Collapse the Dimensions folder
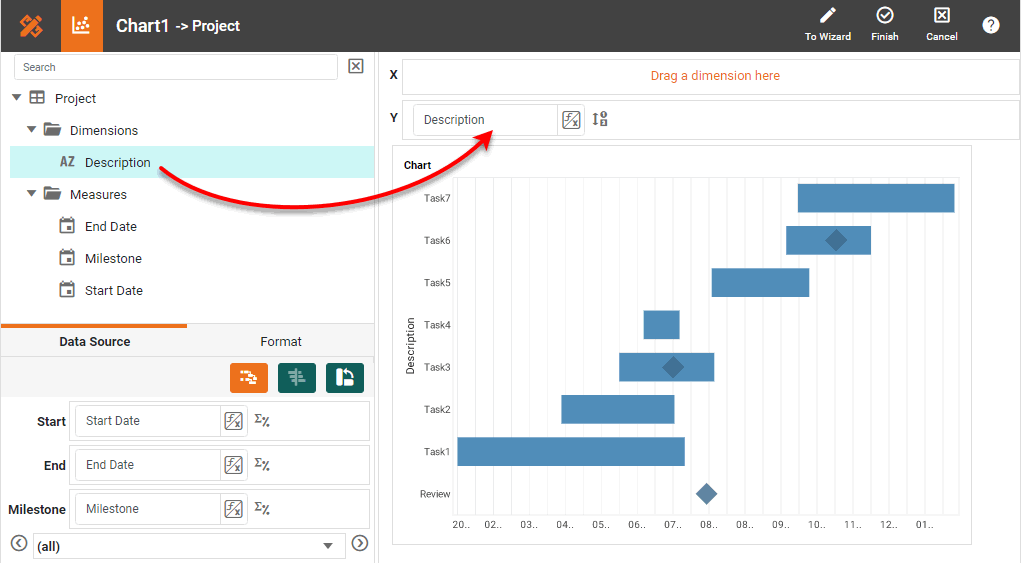This screenshot has width=1021, height=563. [31, 130]
